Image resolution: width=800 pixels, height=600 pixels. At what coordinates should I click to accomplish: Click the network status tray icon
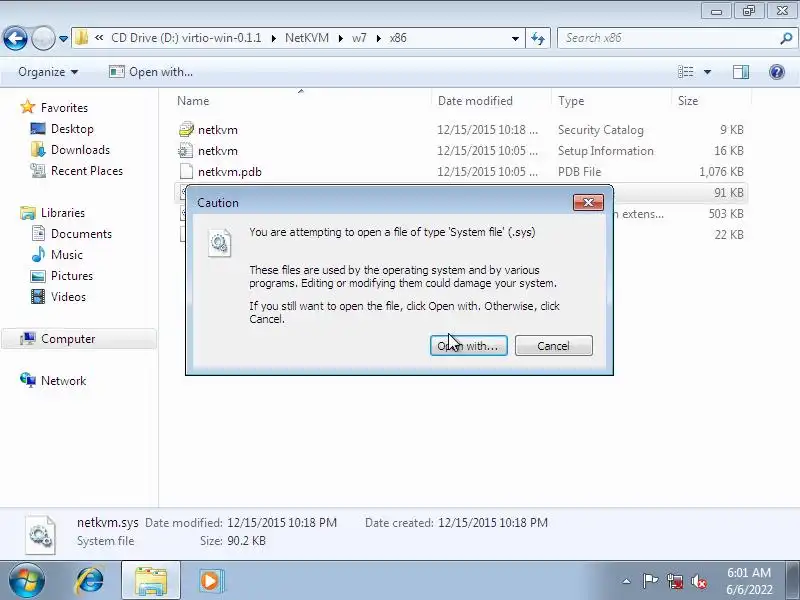[x=674, y=581]
